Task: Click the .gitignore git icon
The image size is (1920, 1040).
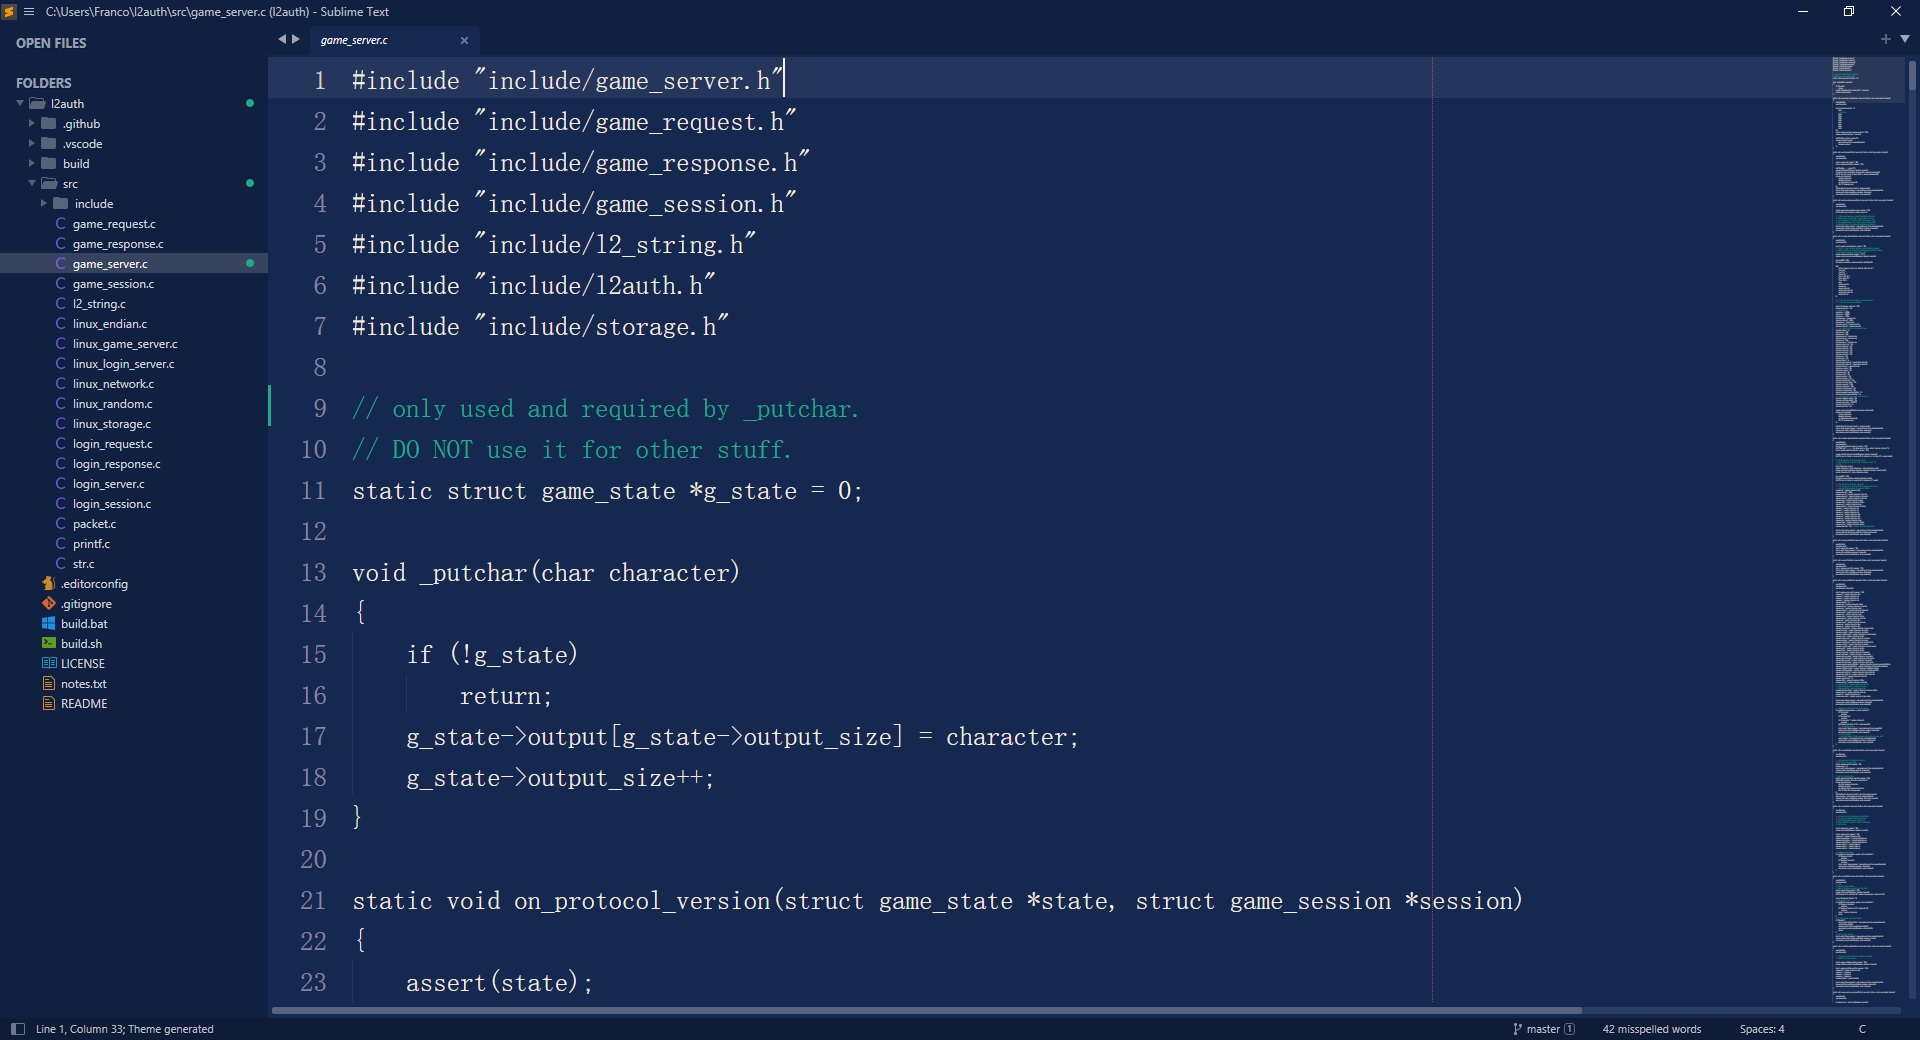Action: point(48,604)
